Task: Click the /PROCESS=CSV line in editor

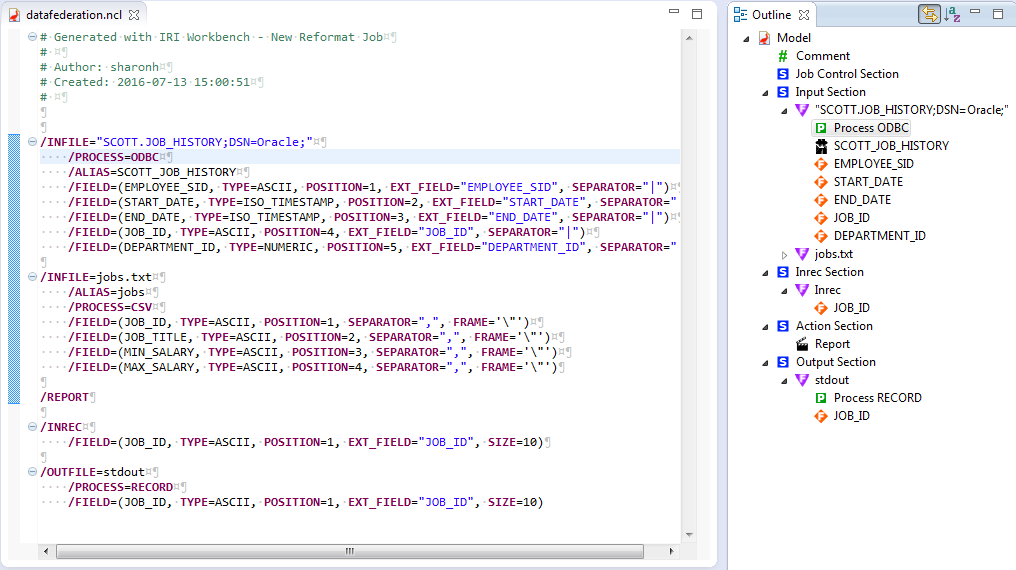Action: point(110,307)
